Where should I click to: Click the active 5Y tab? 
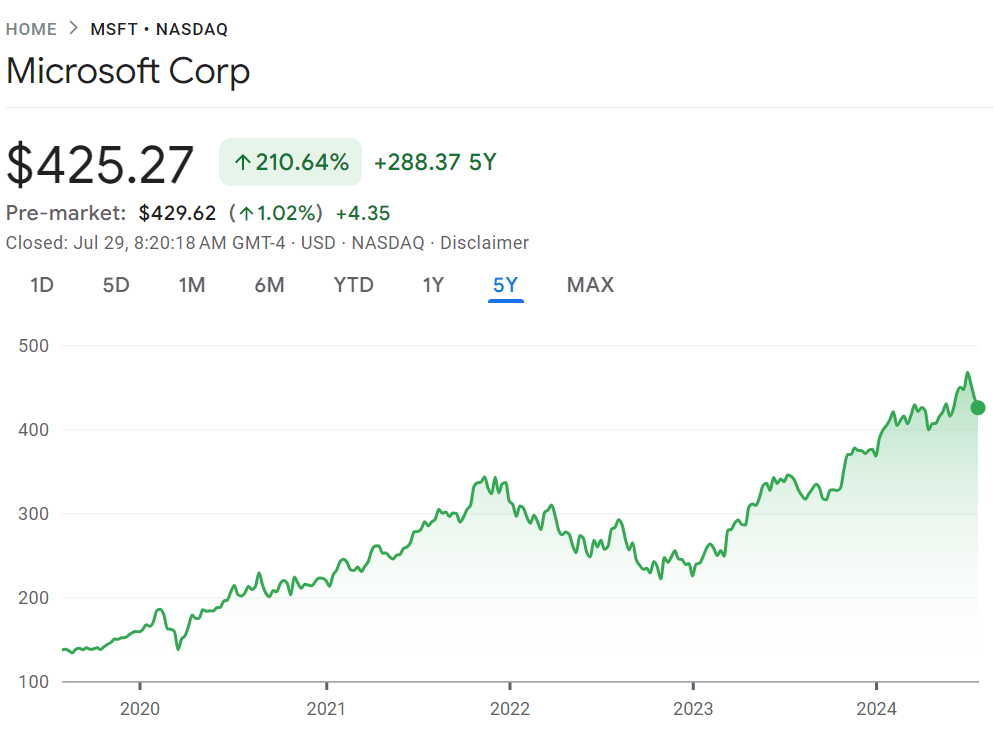(505, 285)
